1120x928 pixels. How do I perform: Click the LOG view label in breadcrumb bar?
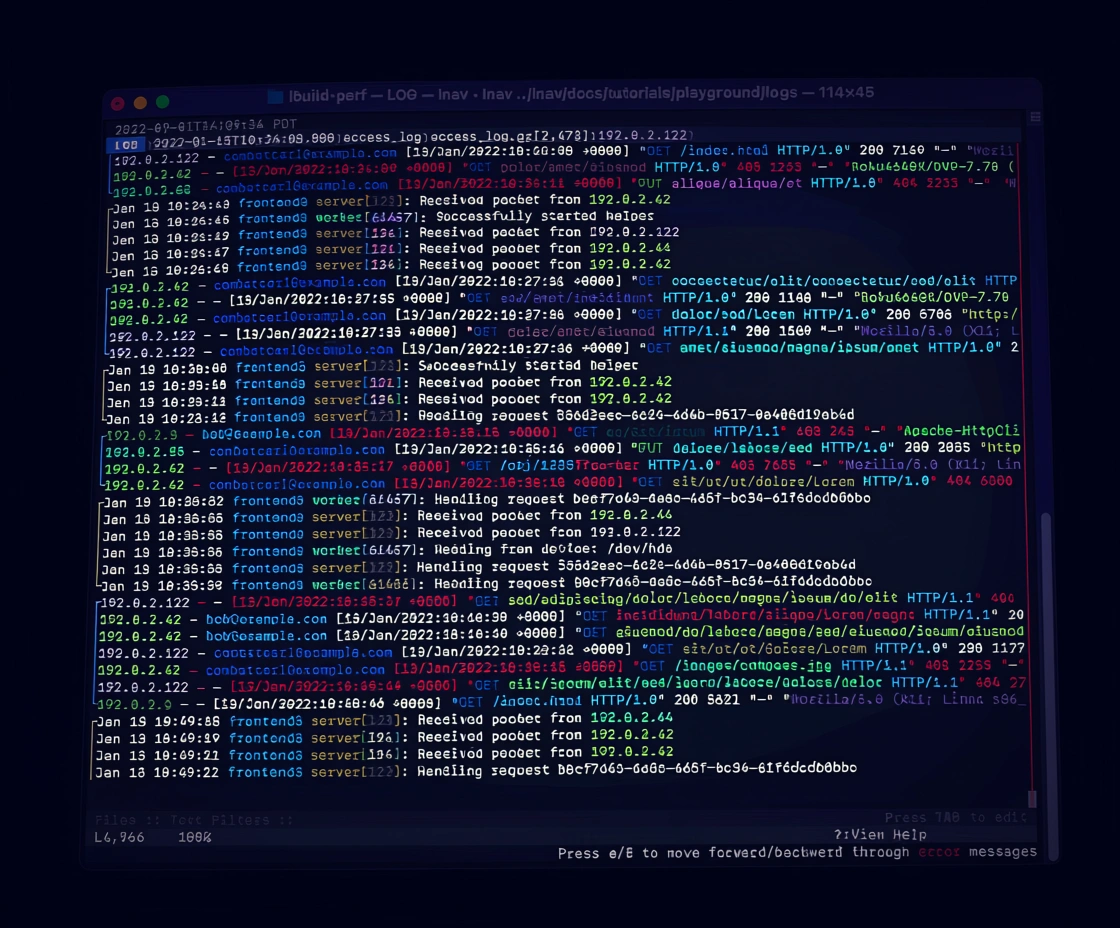[x=127, y=144]
